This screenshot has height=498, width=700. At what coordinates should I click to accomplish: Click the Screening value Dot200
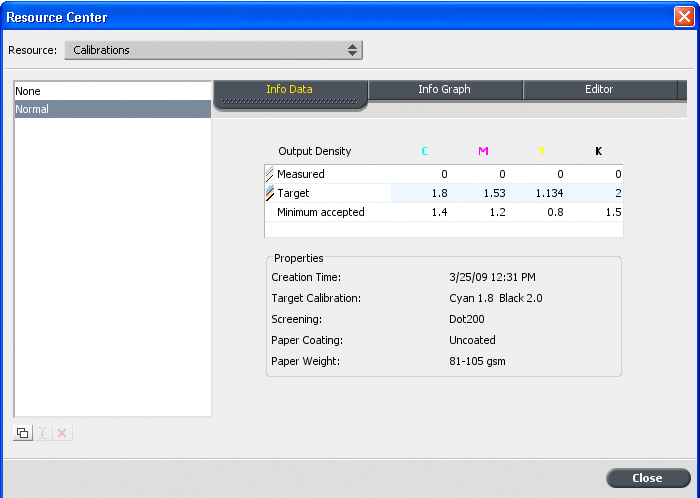(467, 319)
